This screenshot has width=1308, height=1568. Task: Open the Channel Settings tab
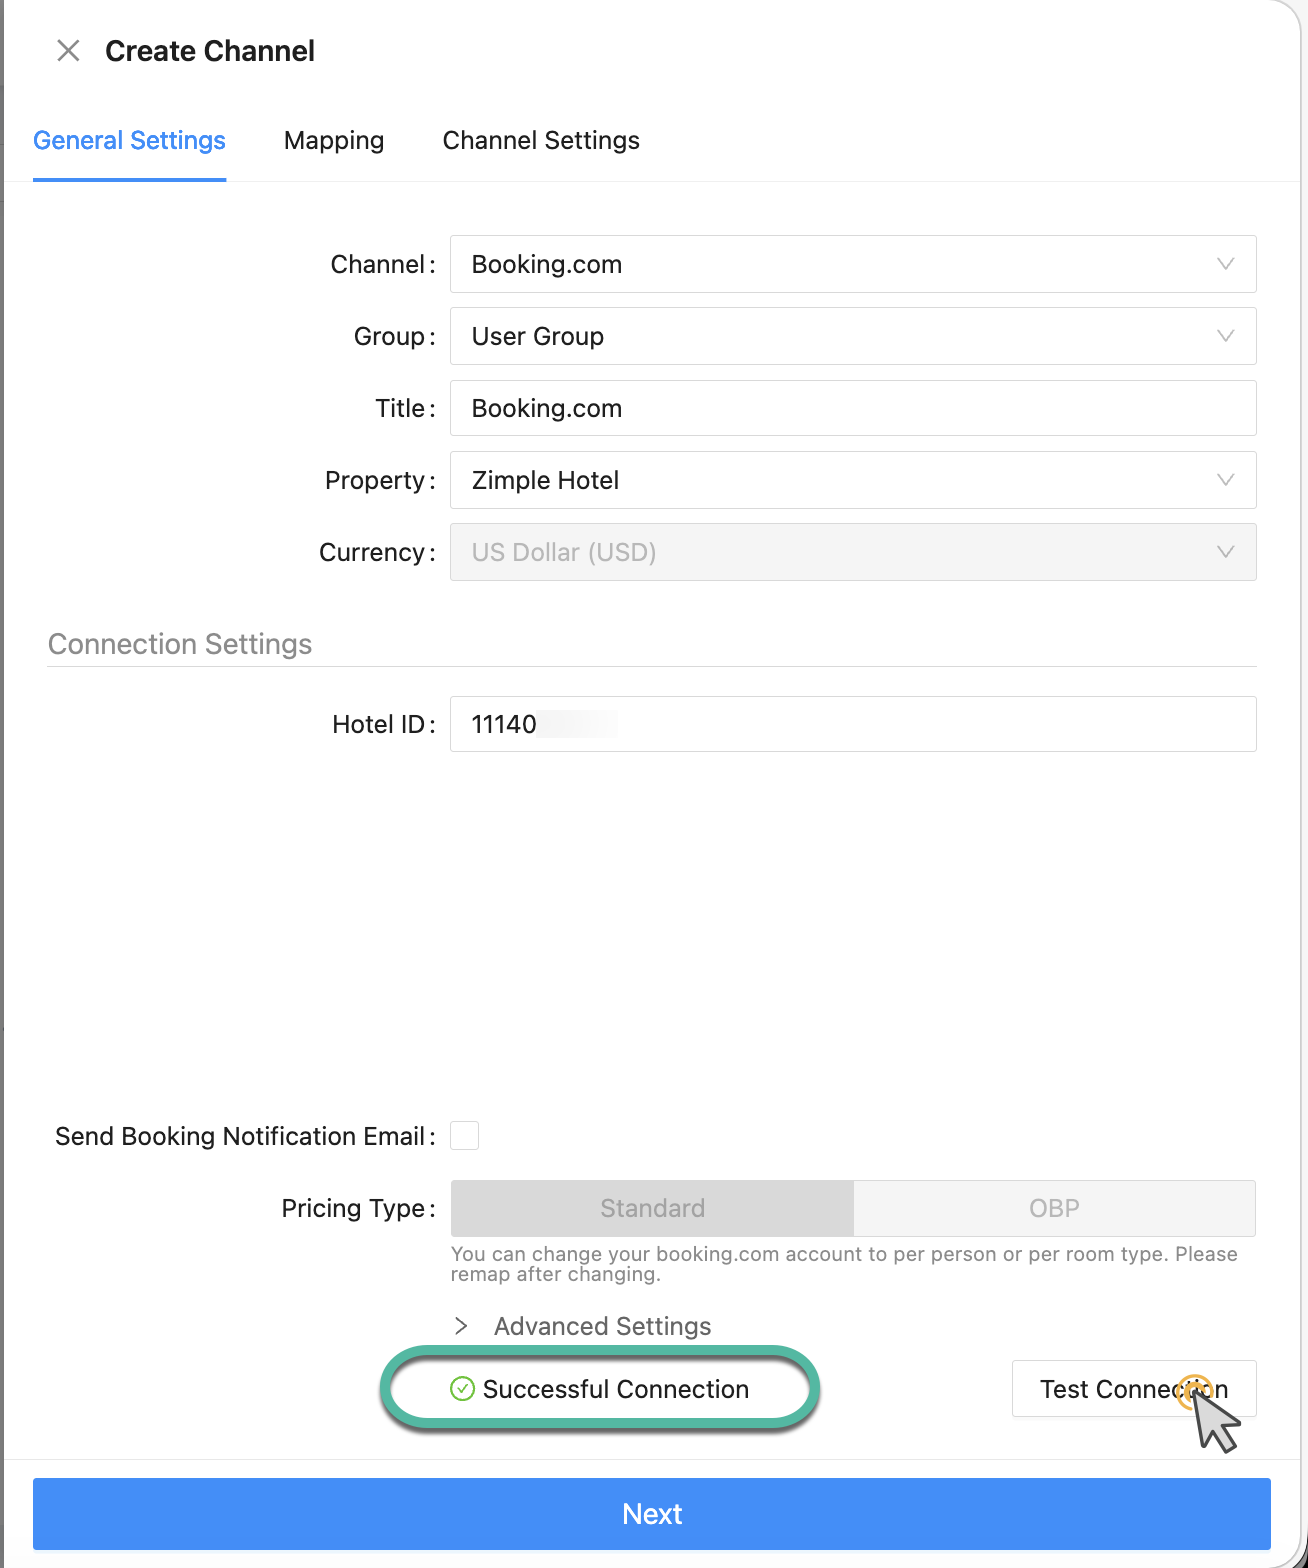click(x=540, y=141)
